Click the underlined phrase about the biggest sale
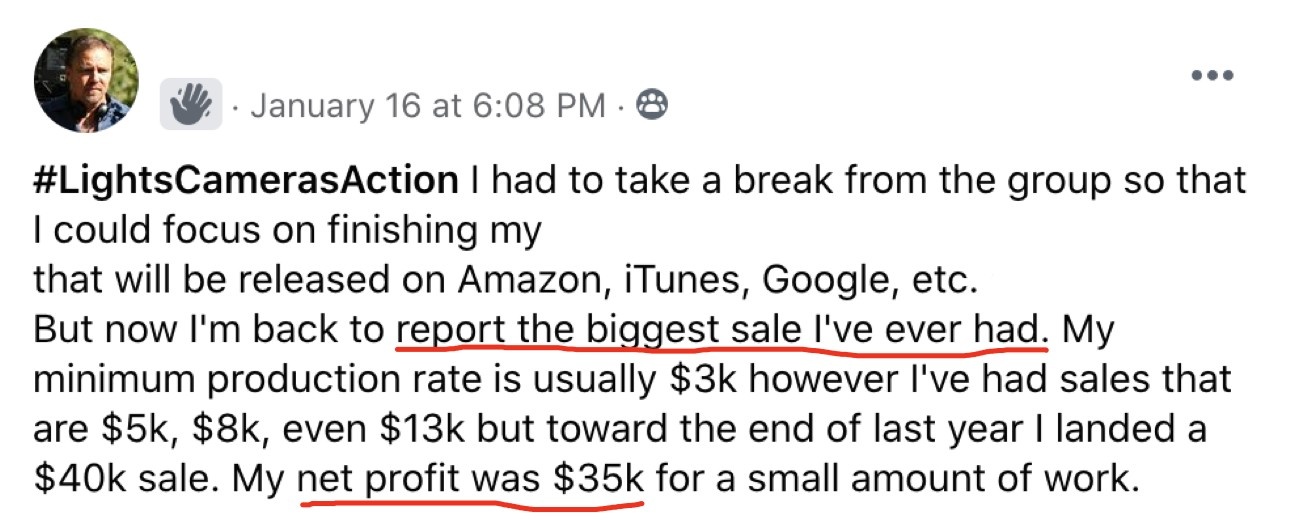 pyautogui.click(x=720, y=330)
